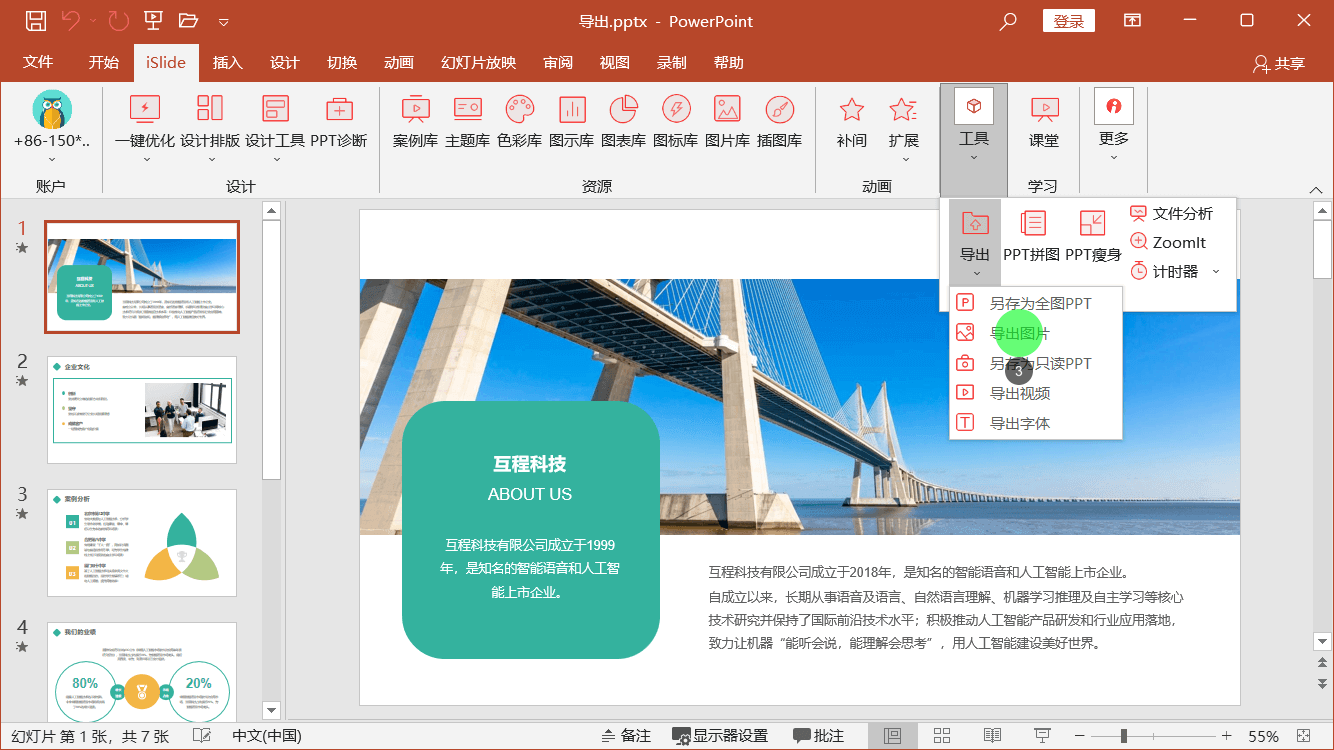Click zoom in plus button
The width and height of the screenshot is (1334, 750).
pos(1226,736)
